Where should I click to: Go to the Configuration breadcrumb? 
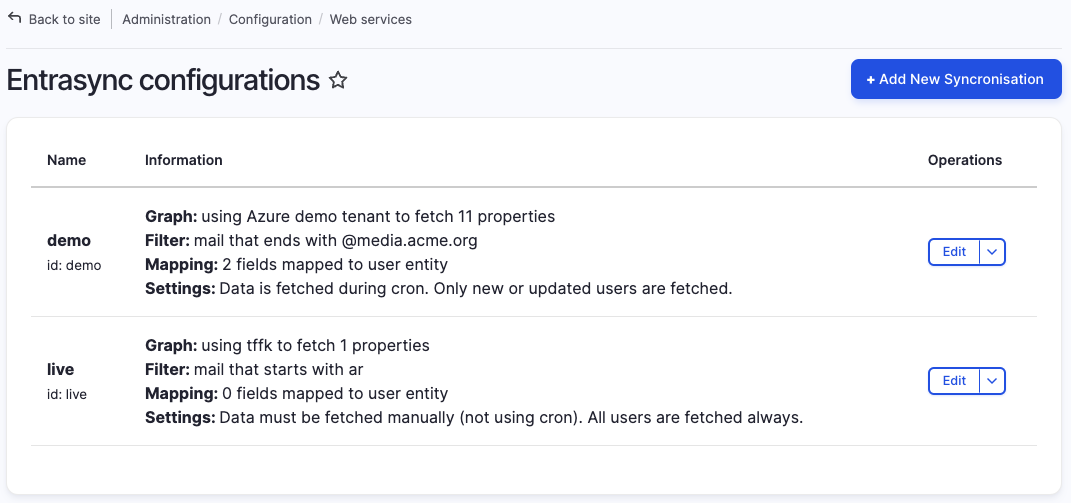(270, 19)
